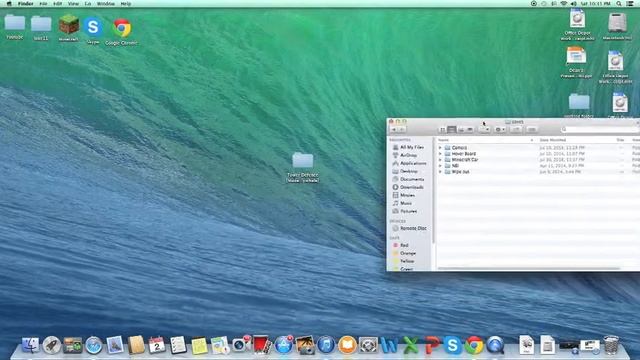Go back in the Finder window
Viewport: 640px width, 360px height.
(x=394, y=129)
